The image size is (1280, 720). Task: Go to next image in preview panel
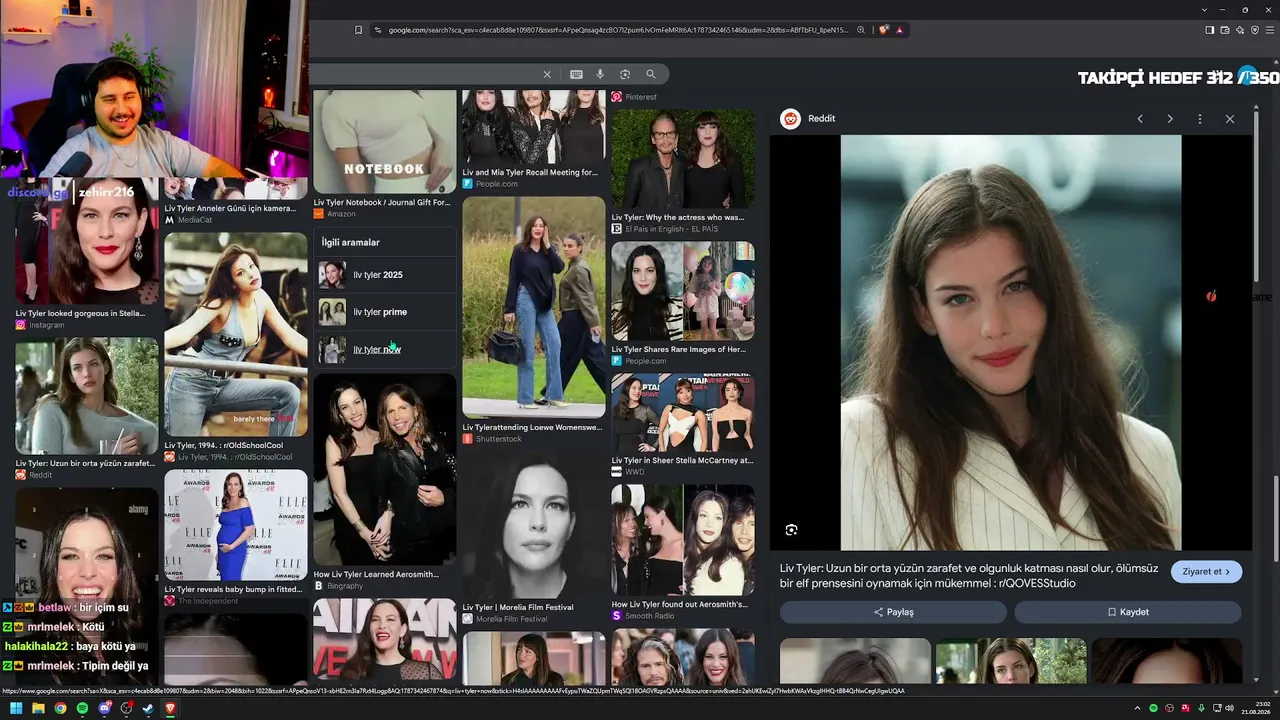coord(1170,119)
